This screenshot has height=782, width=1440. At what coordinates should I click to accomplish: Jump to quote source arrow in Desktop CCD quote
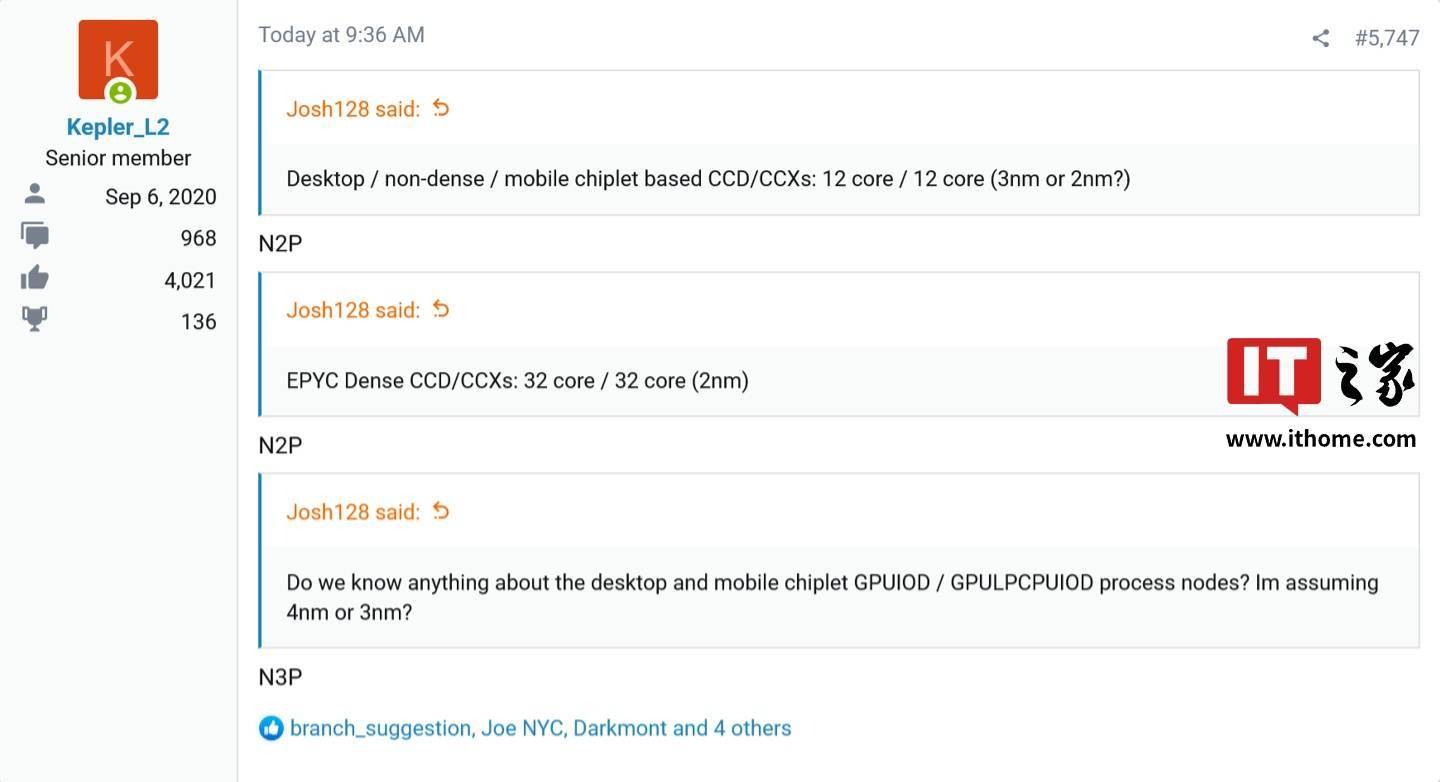pos(441,108)
